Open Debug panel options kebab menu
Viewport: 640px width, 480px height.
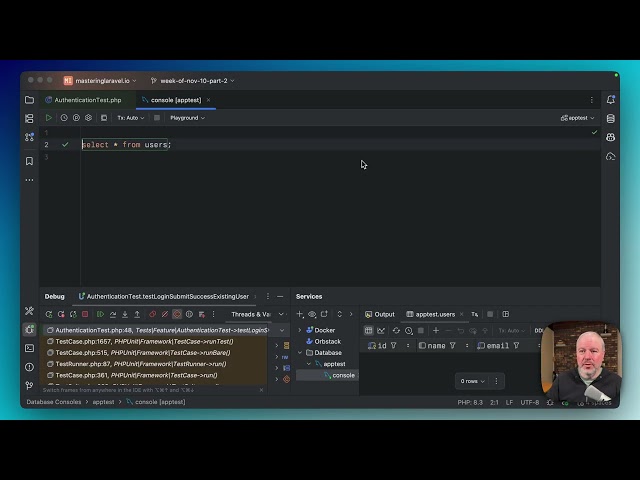pyautogui.click(x=268, y=297)
